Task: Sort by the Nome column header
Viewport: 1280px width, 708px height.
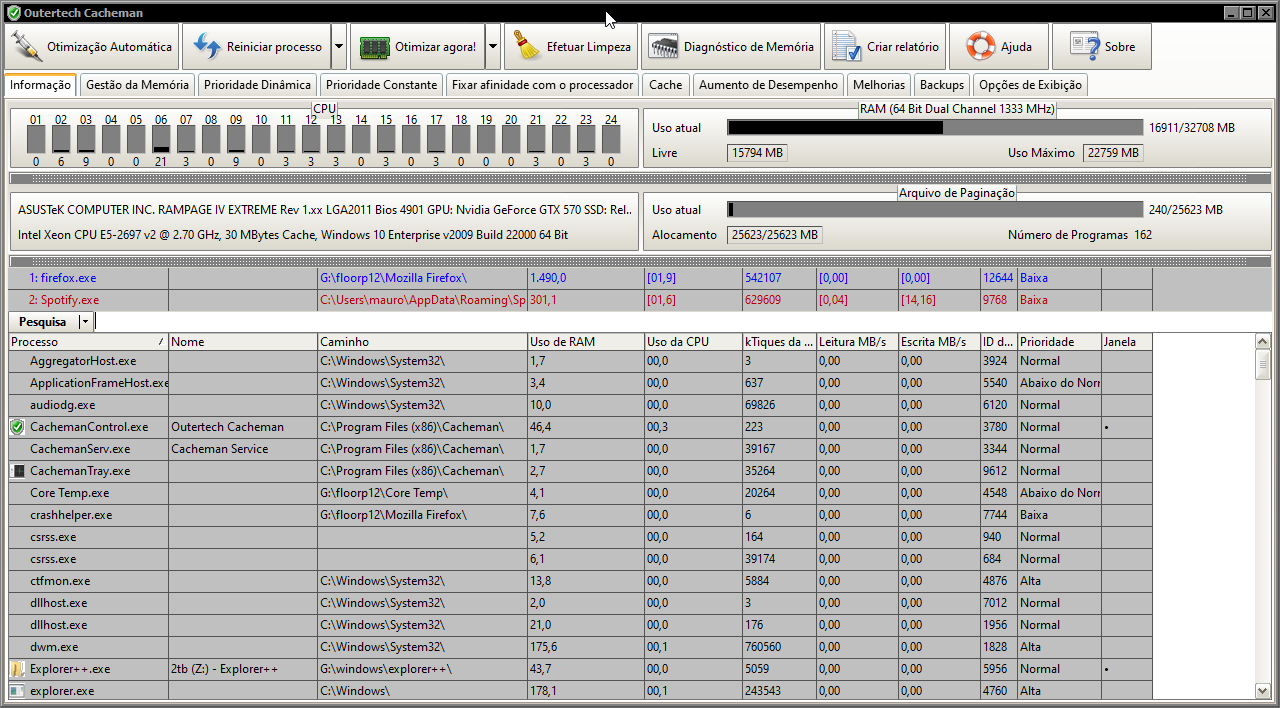Action: (243, 342)
